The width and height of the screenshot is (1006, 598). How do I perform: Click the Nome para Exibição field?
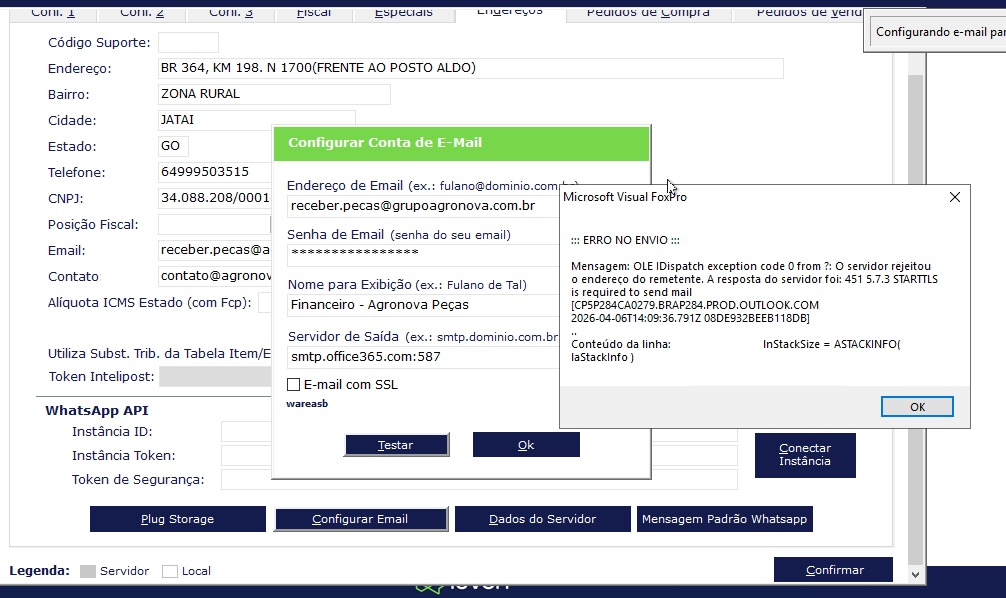(423, 305)
